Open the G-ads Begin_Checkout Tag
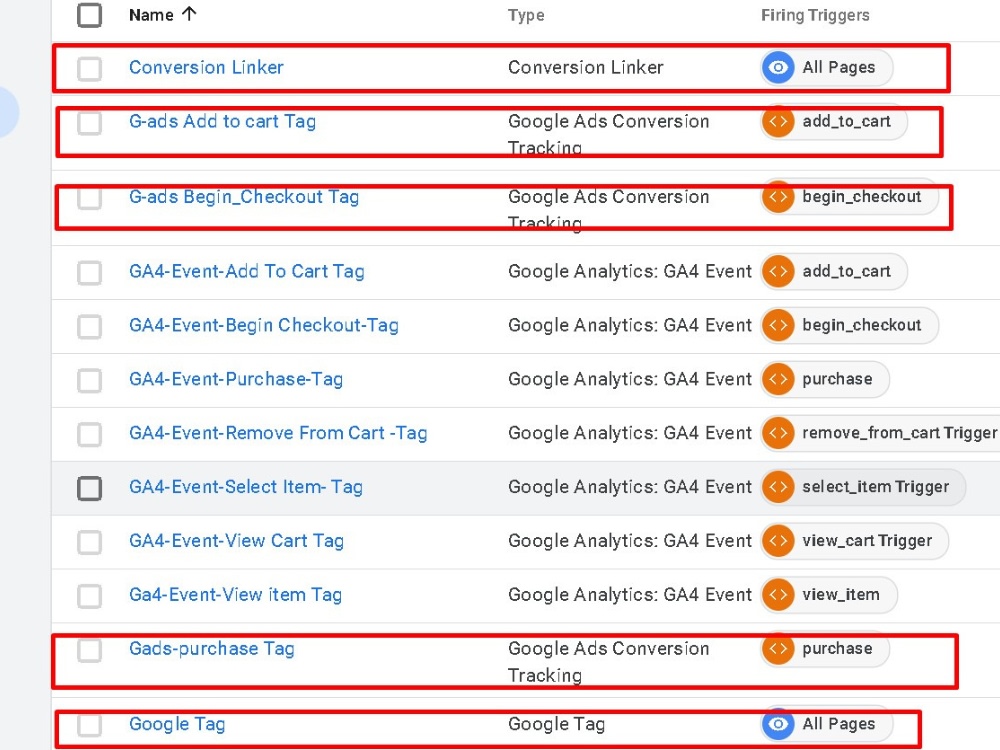 tap(244, 196)
